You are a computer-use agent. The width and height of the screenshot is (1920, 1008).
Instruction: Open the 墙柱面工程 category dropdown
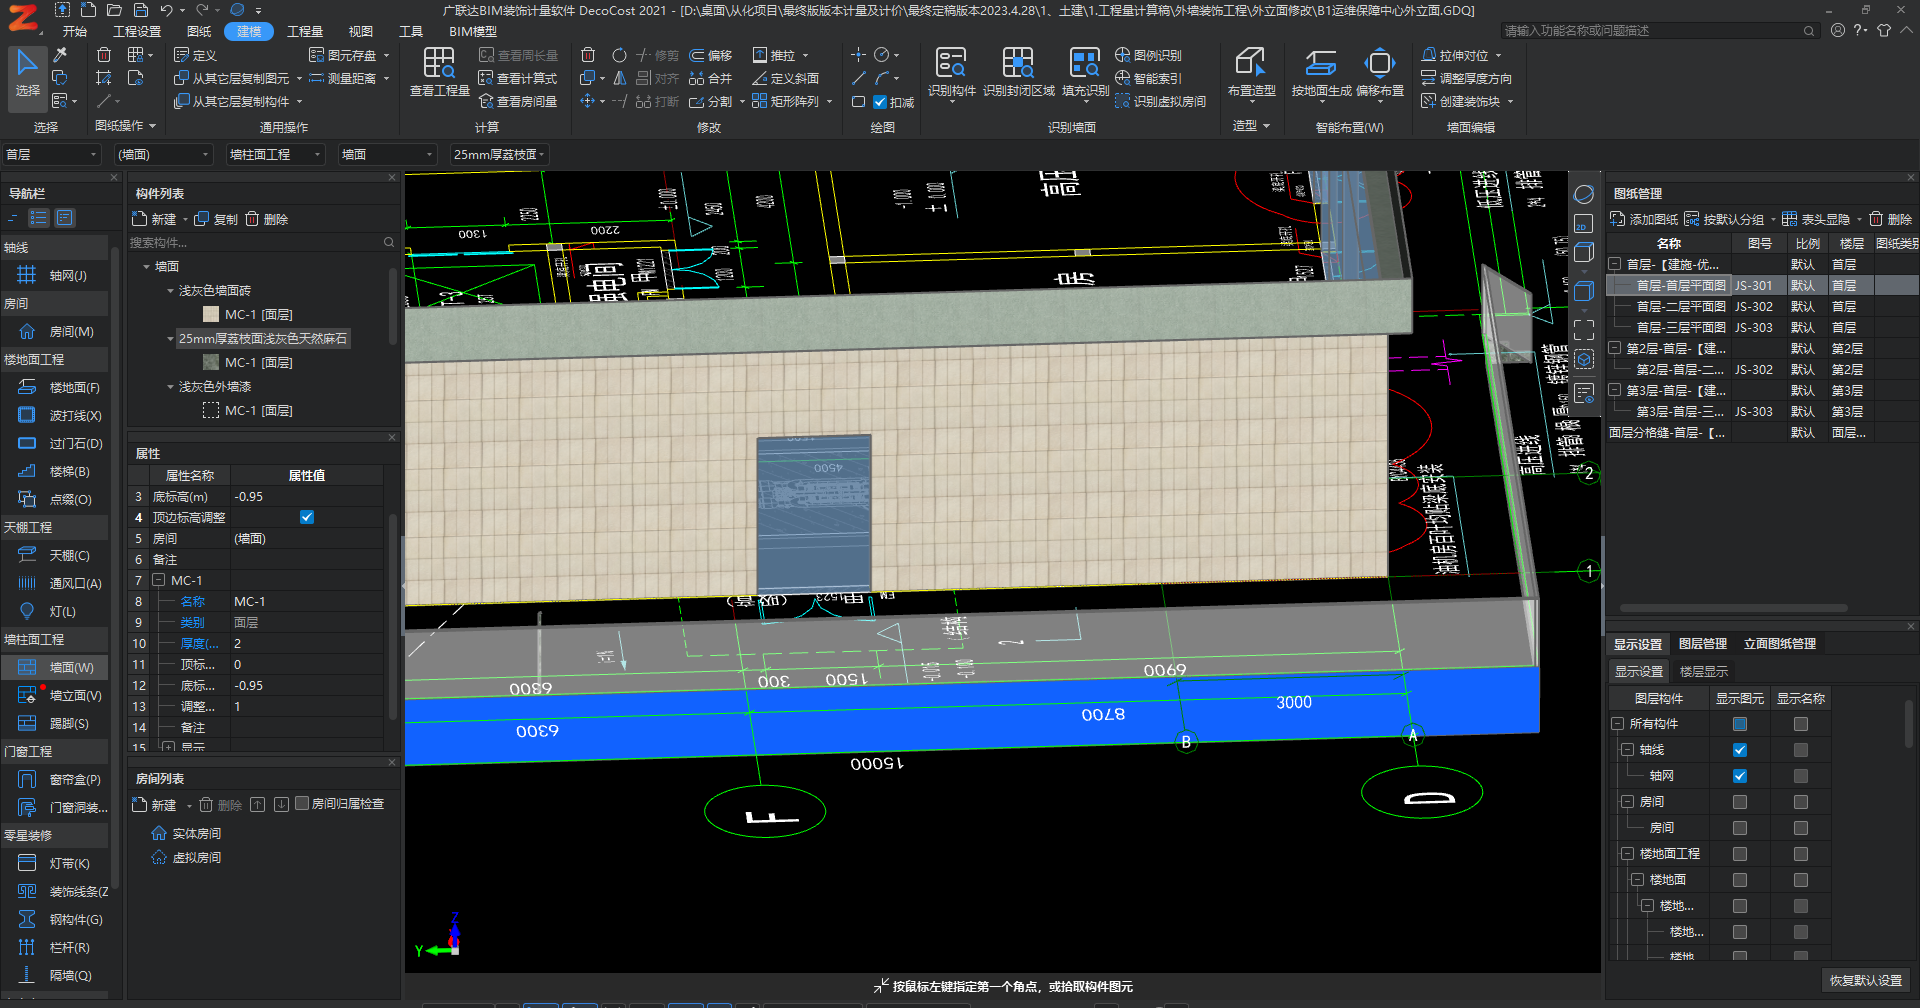[x=276, y=154]
